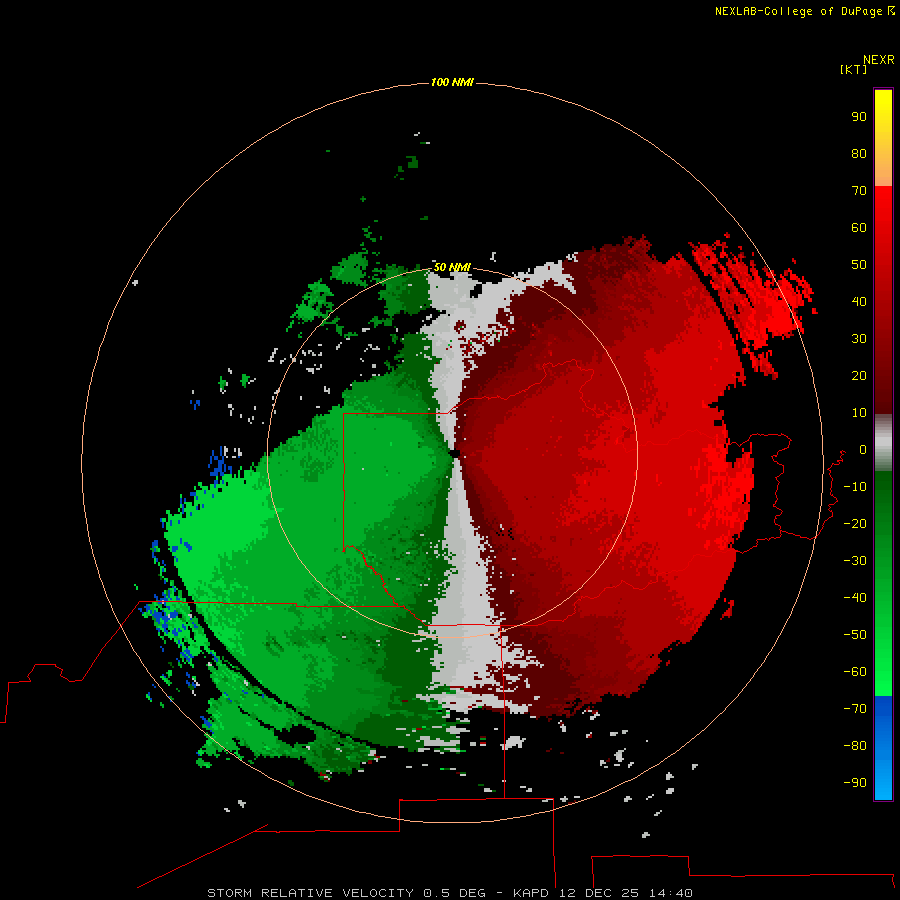
Task: Click the KAPD station identifier in the footer
Action: point(532,893)
